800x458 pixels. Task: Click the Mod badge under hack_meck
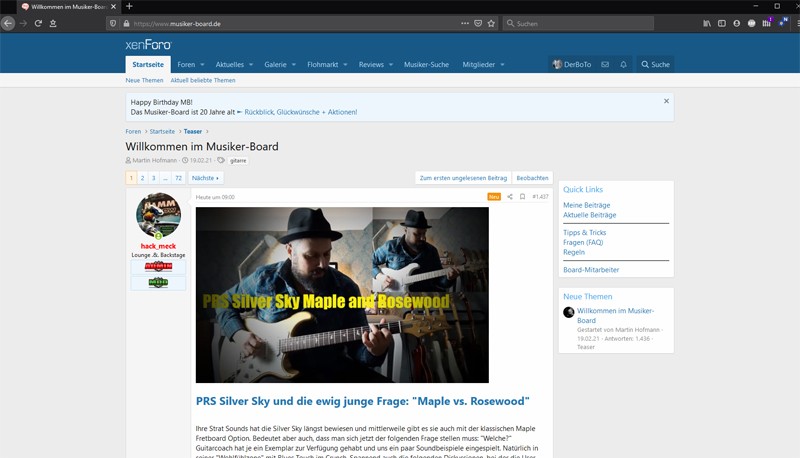(158, 283)
